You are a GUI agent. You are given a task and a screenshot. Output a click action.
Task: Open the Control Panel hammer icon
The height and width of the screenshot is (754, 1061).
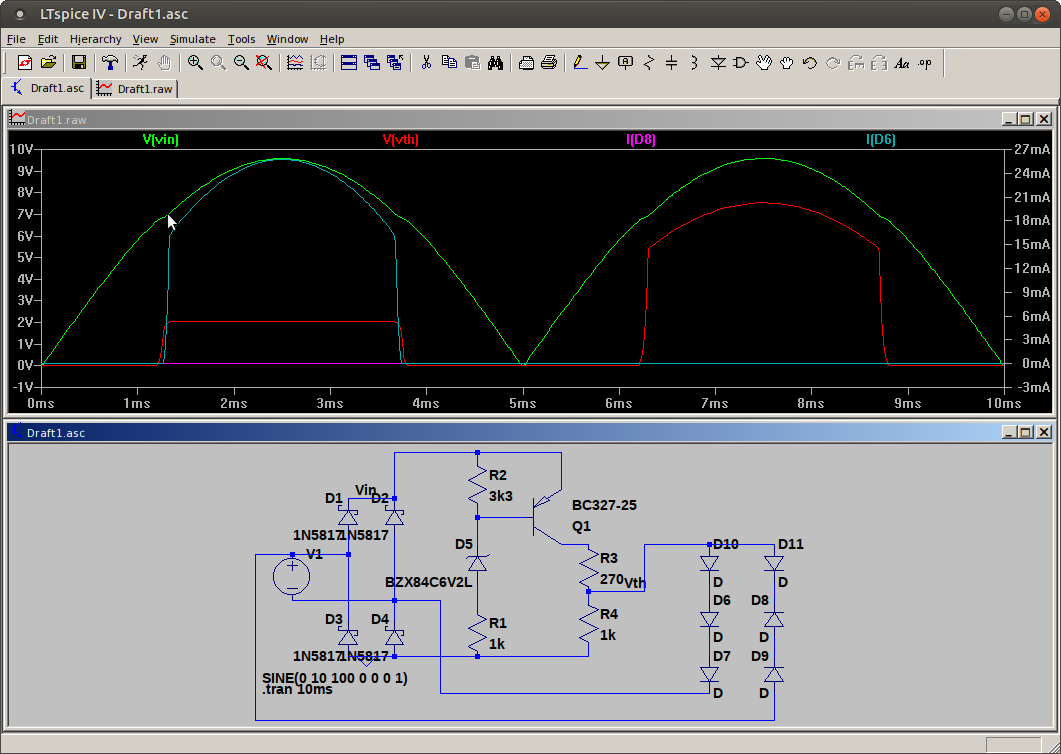110,63
